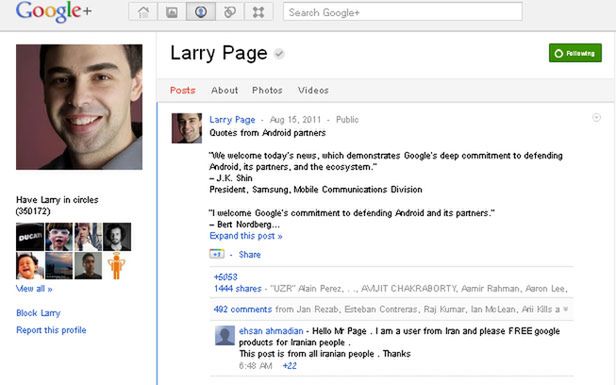Click "Quotes from Android partners" text

[x=268, y=133]
